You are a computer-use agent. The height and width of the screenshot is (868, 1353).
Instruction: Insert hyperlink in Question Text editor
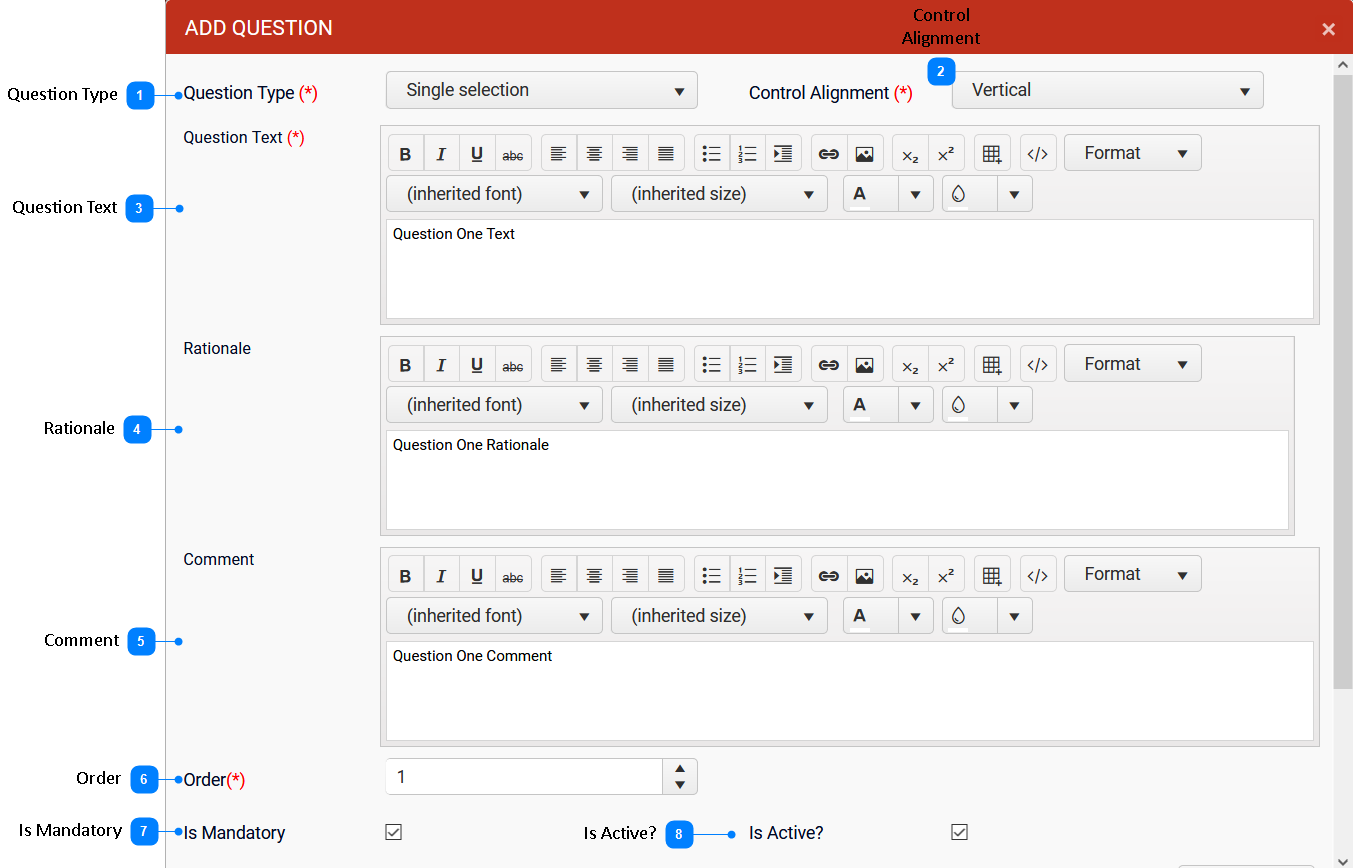coord(828,154)
